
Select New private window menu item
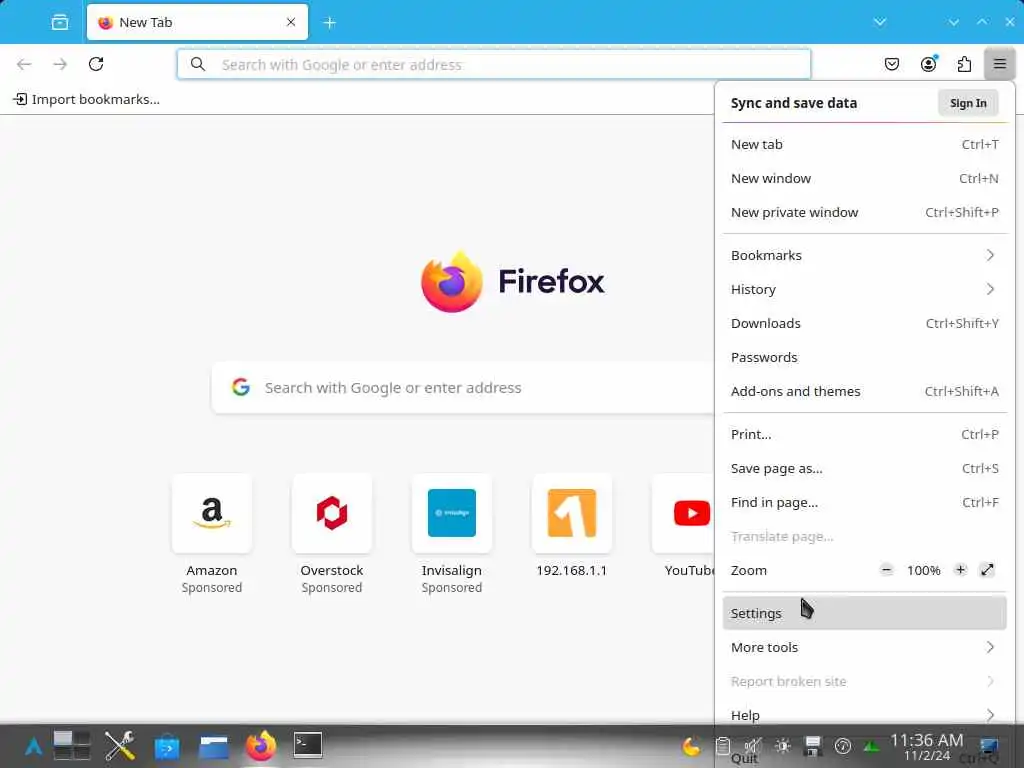[865, 212]
